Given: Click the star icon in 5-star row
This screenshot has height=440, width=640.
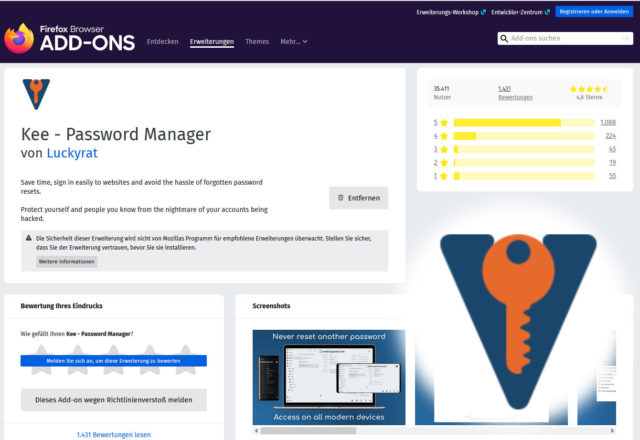Looking at the screenshot, I should coord(444,122).
